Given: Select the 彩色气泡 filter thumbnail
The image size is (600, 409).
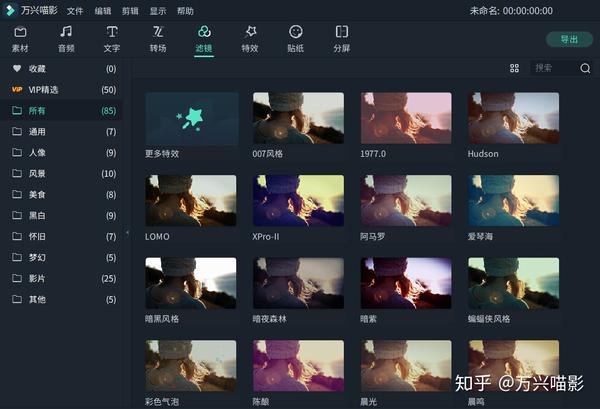Looking at the screenshot, I should (x=191, y=366).
